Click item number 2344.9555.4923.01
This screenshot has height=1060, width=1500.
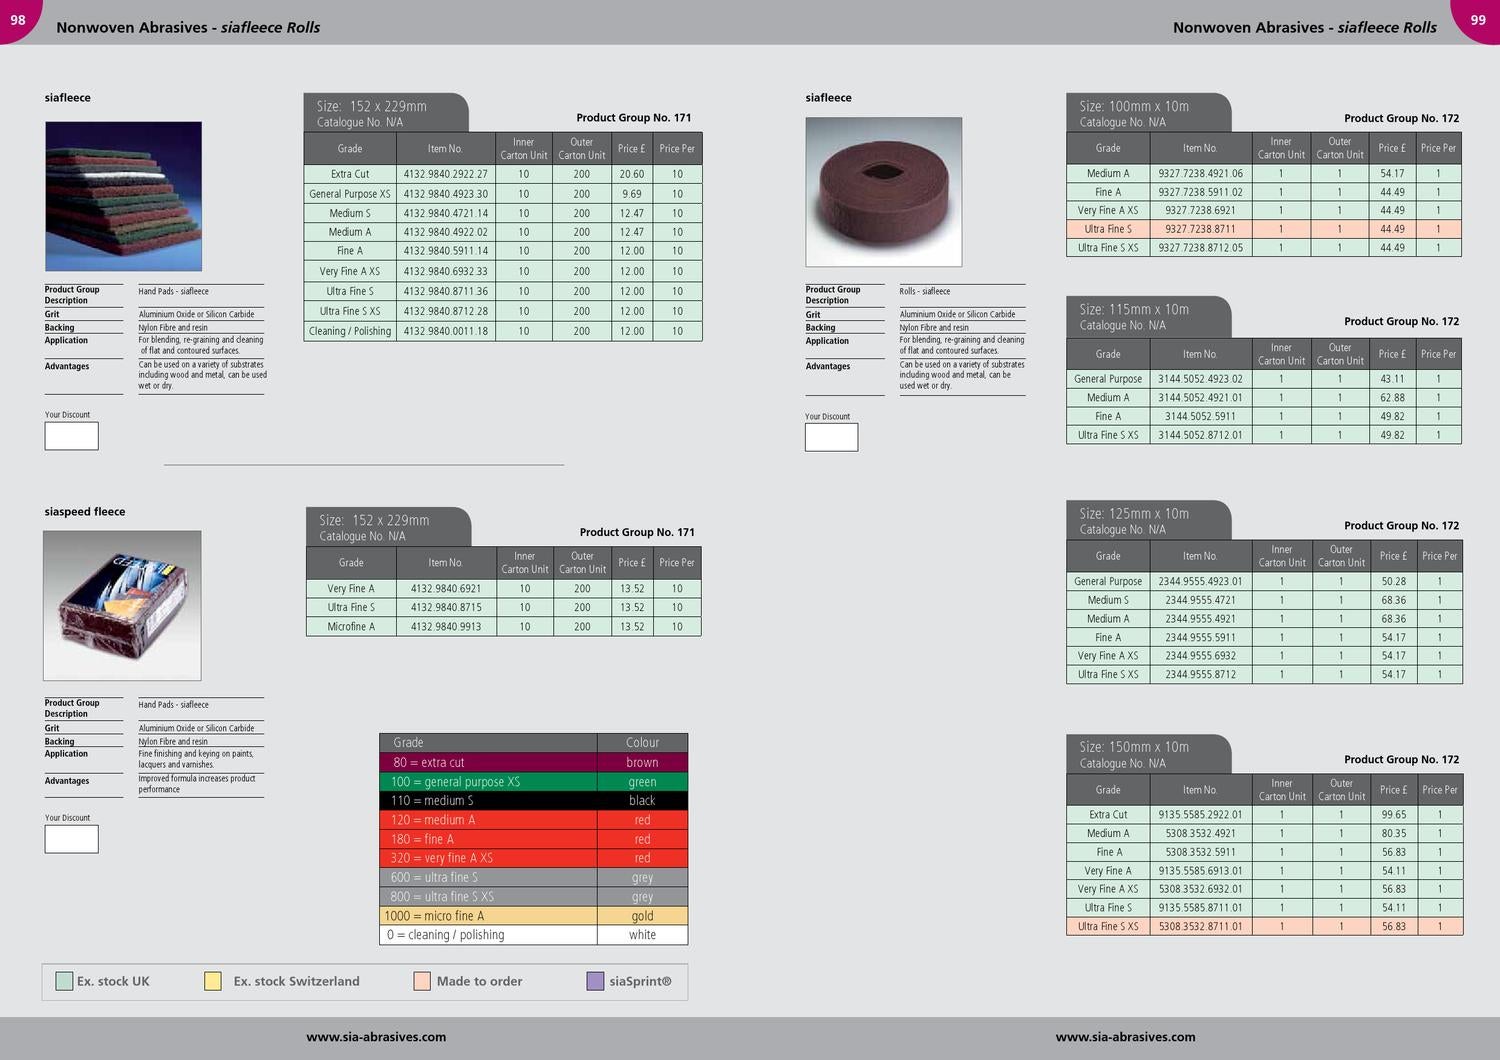[x=1201, y=581]
